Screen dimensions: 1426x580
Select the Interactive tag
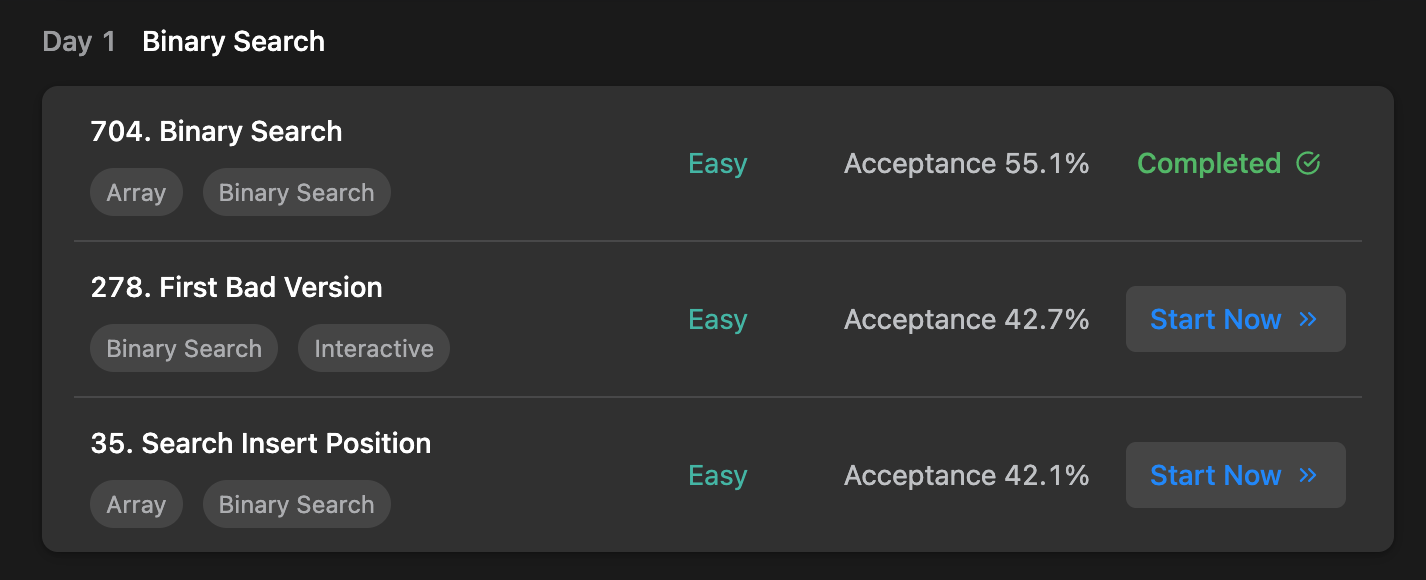tap(374, 349)
